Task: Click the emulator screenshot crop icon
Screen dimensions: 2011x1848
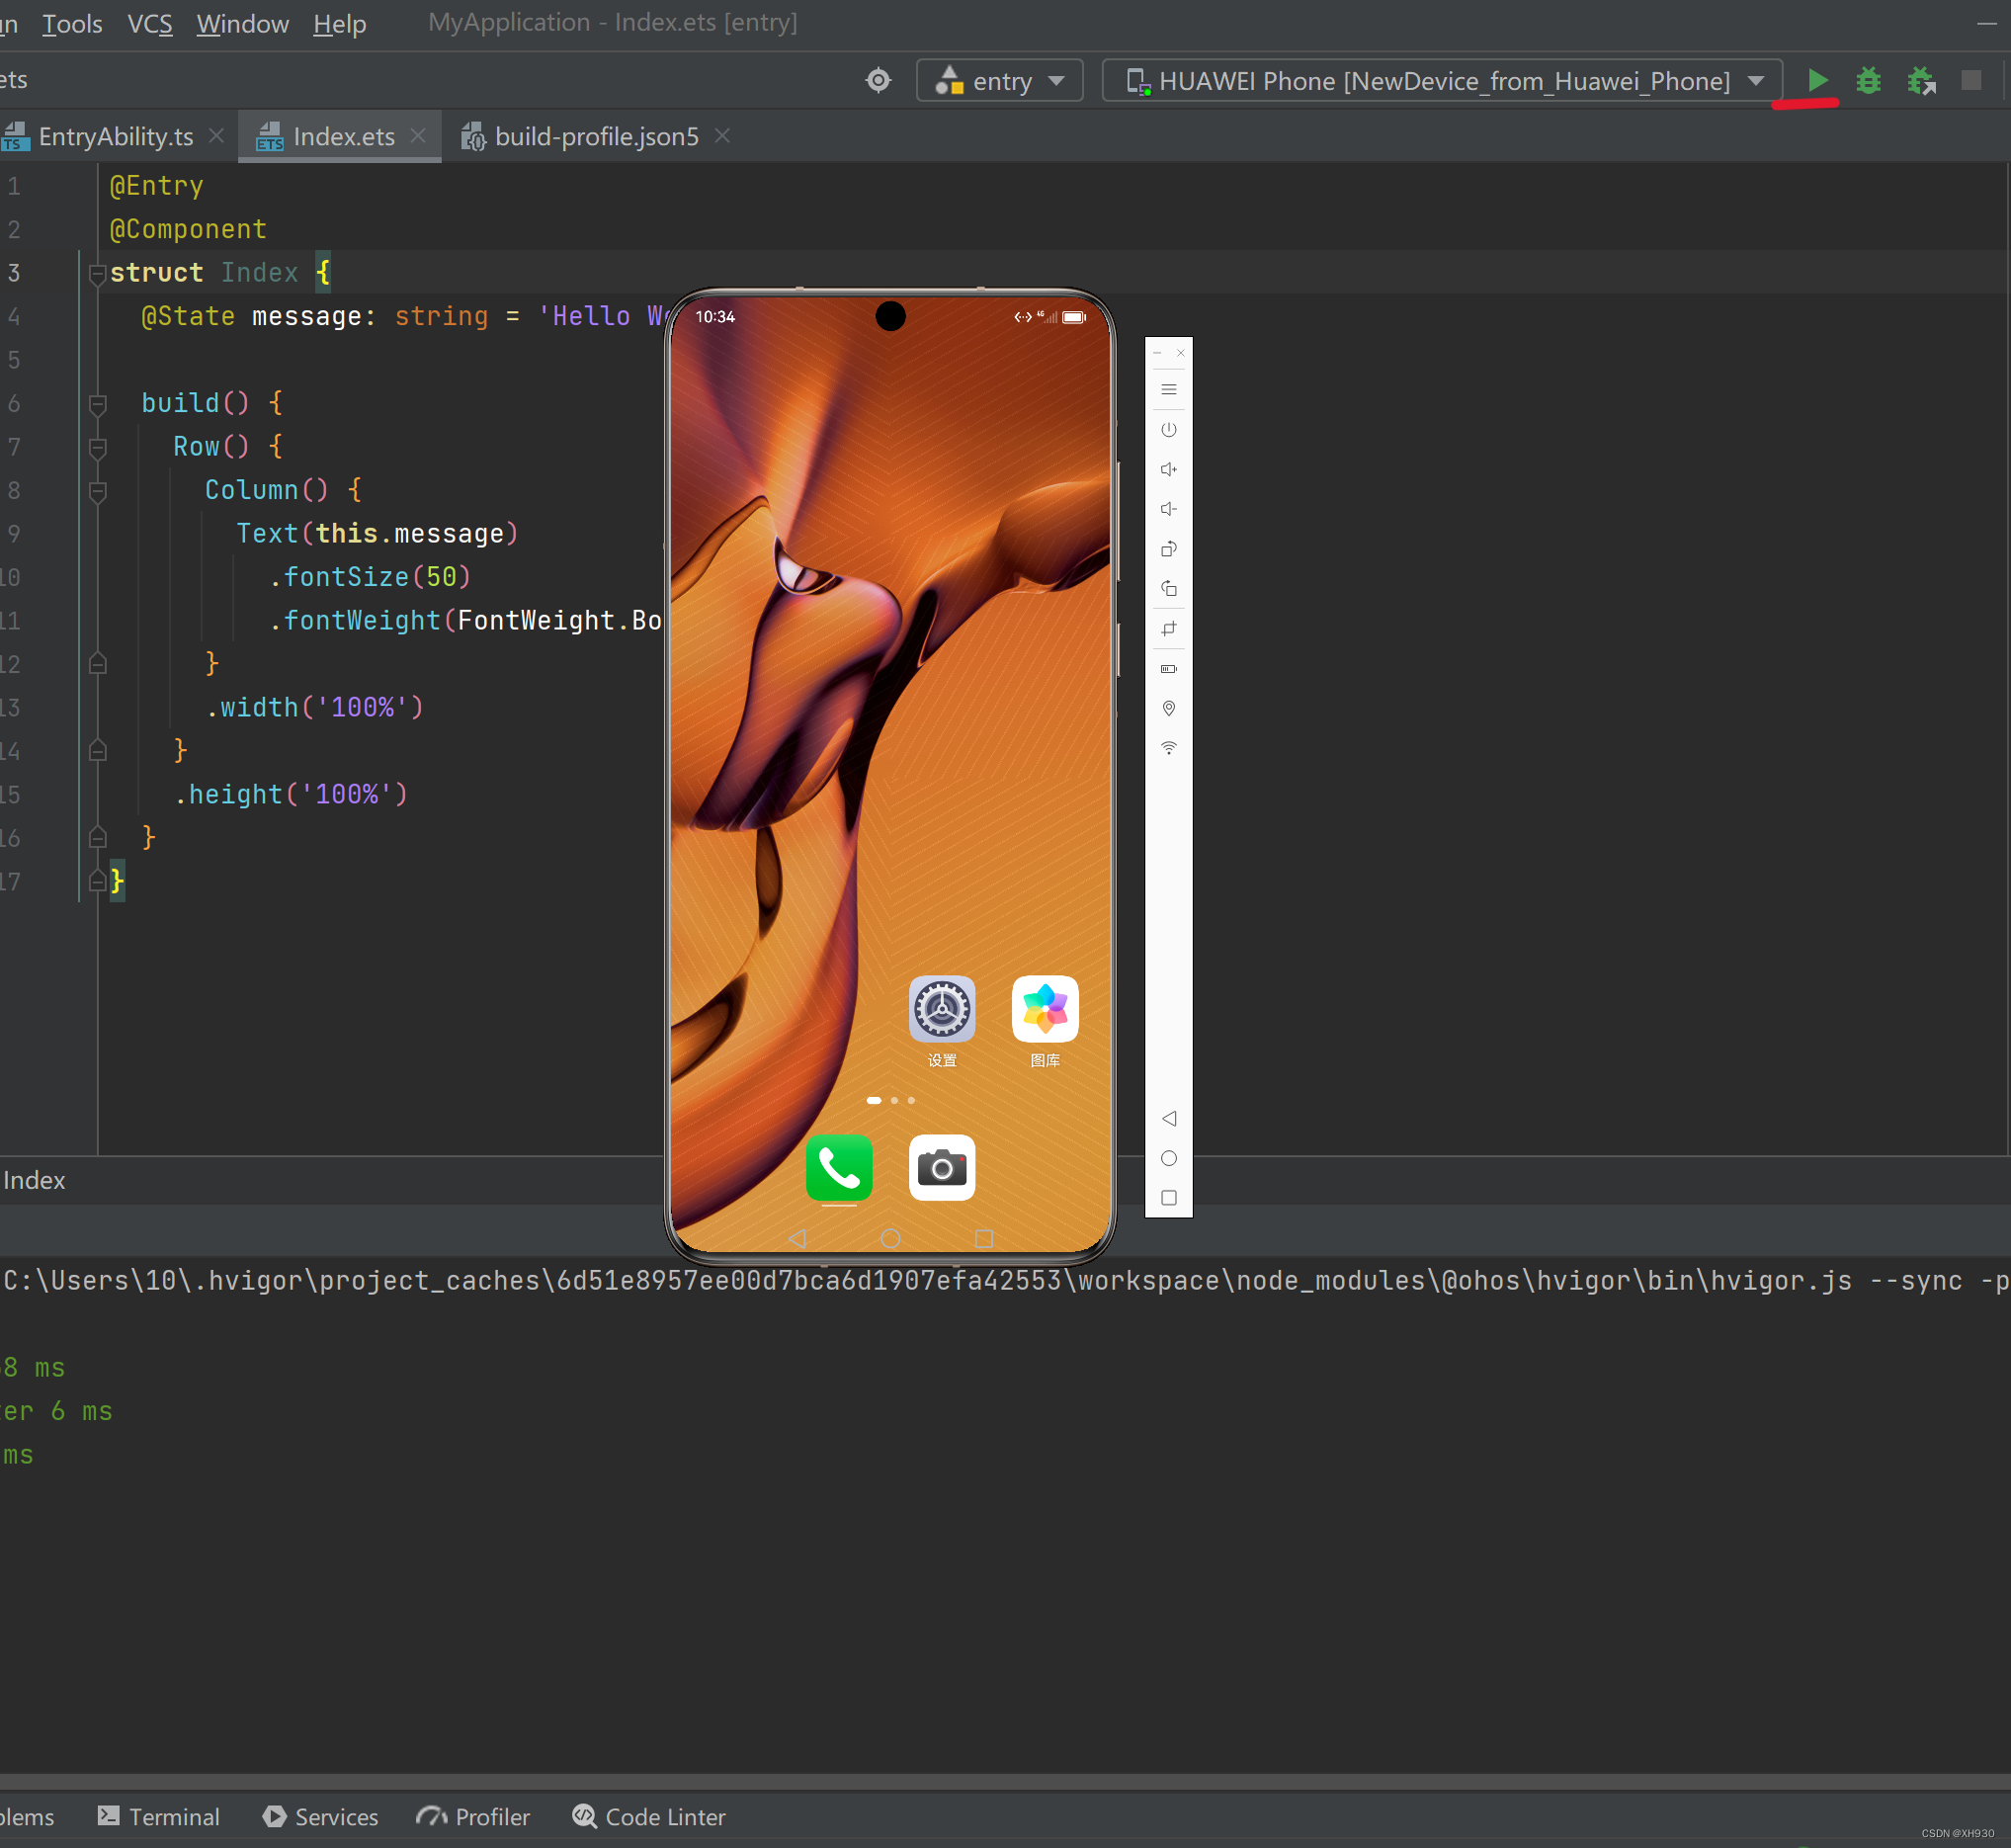Action: [x=1168, y=629]
